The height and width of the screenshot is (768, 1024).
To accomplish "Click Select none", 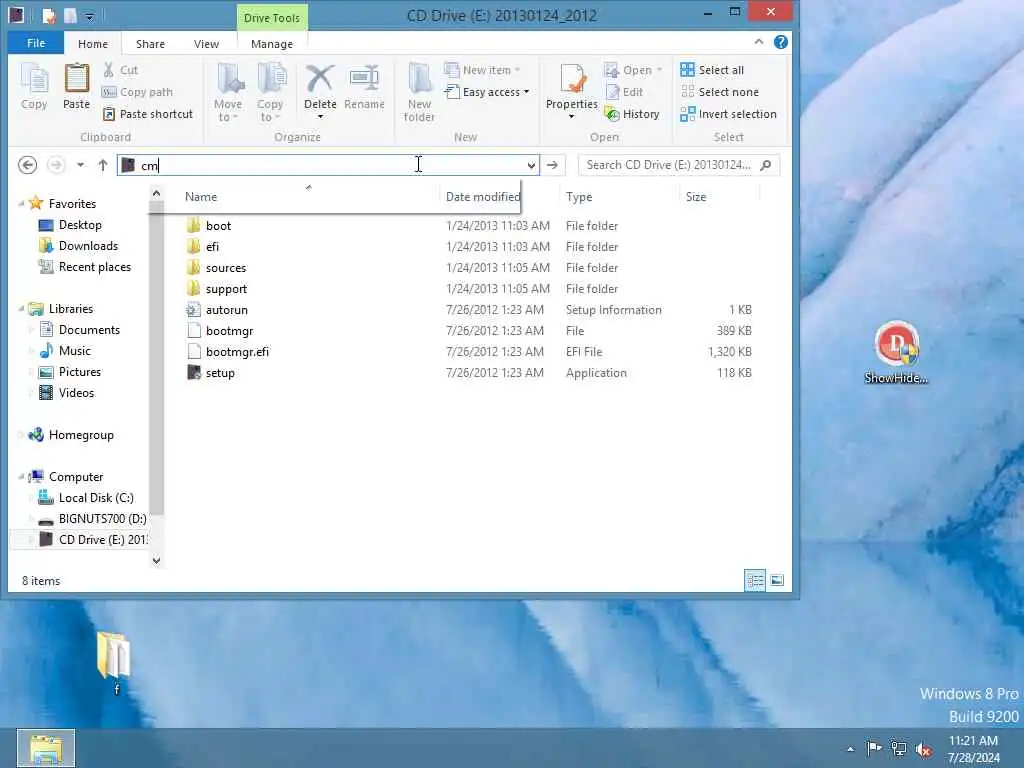I will click(x=719, y=92).
